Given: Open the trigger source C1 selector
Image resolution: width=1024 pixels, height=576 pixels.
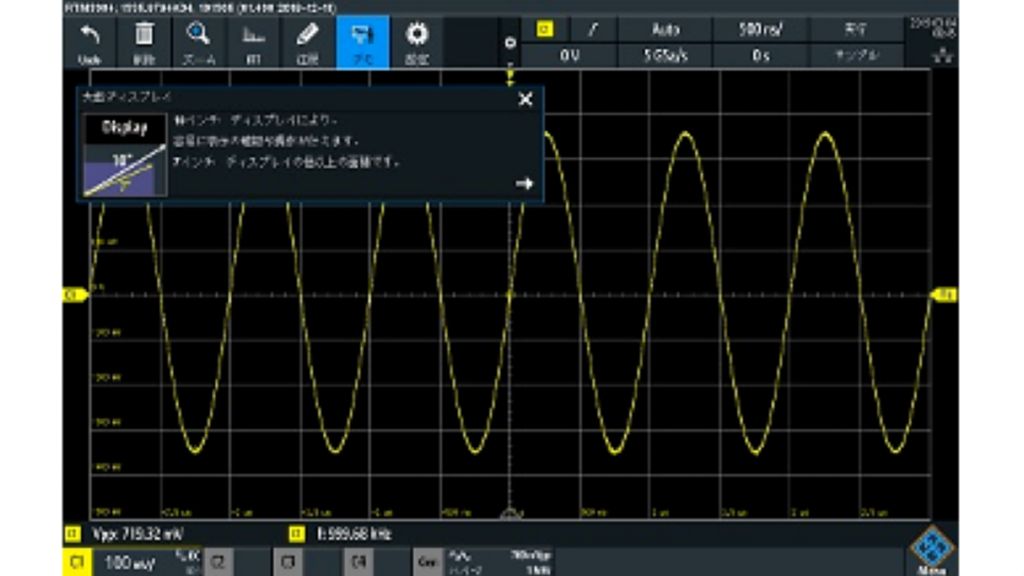Looking at the screenshot, I should (x=545, y=28).
